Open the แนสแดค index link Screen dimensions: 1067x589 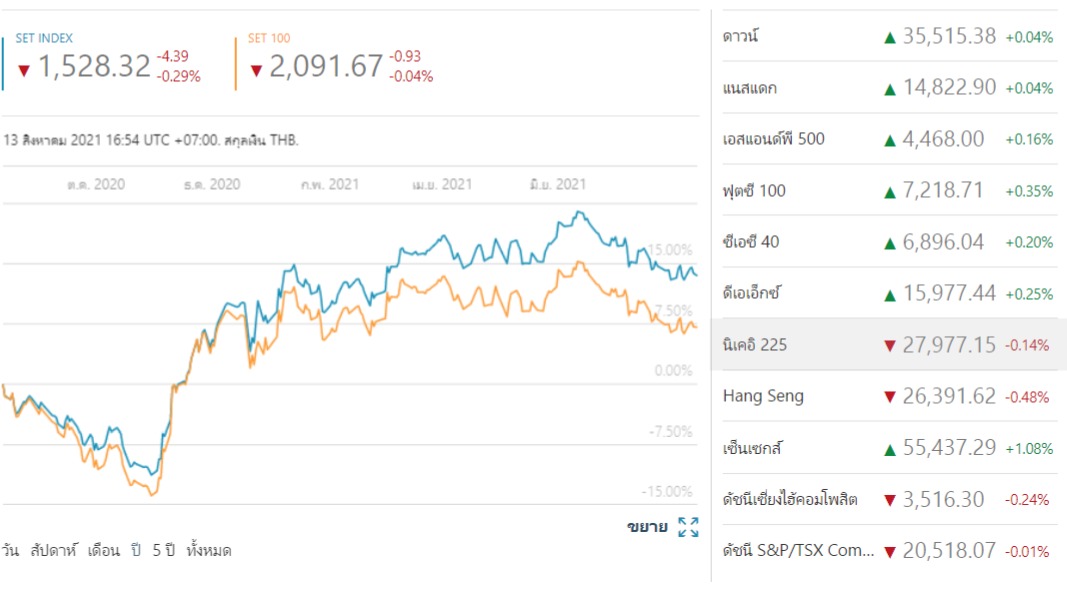750,88
